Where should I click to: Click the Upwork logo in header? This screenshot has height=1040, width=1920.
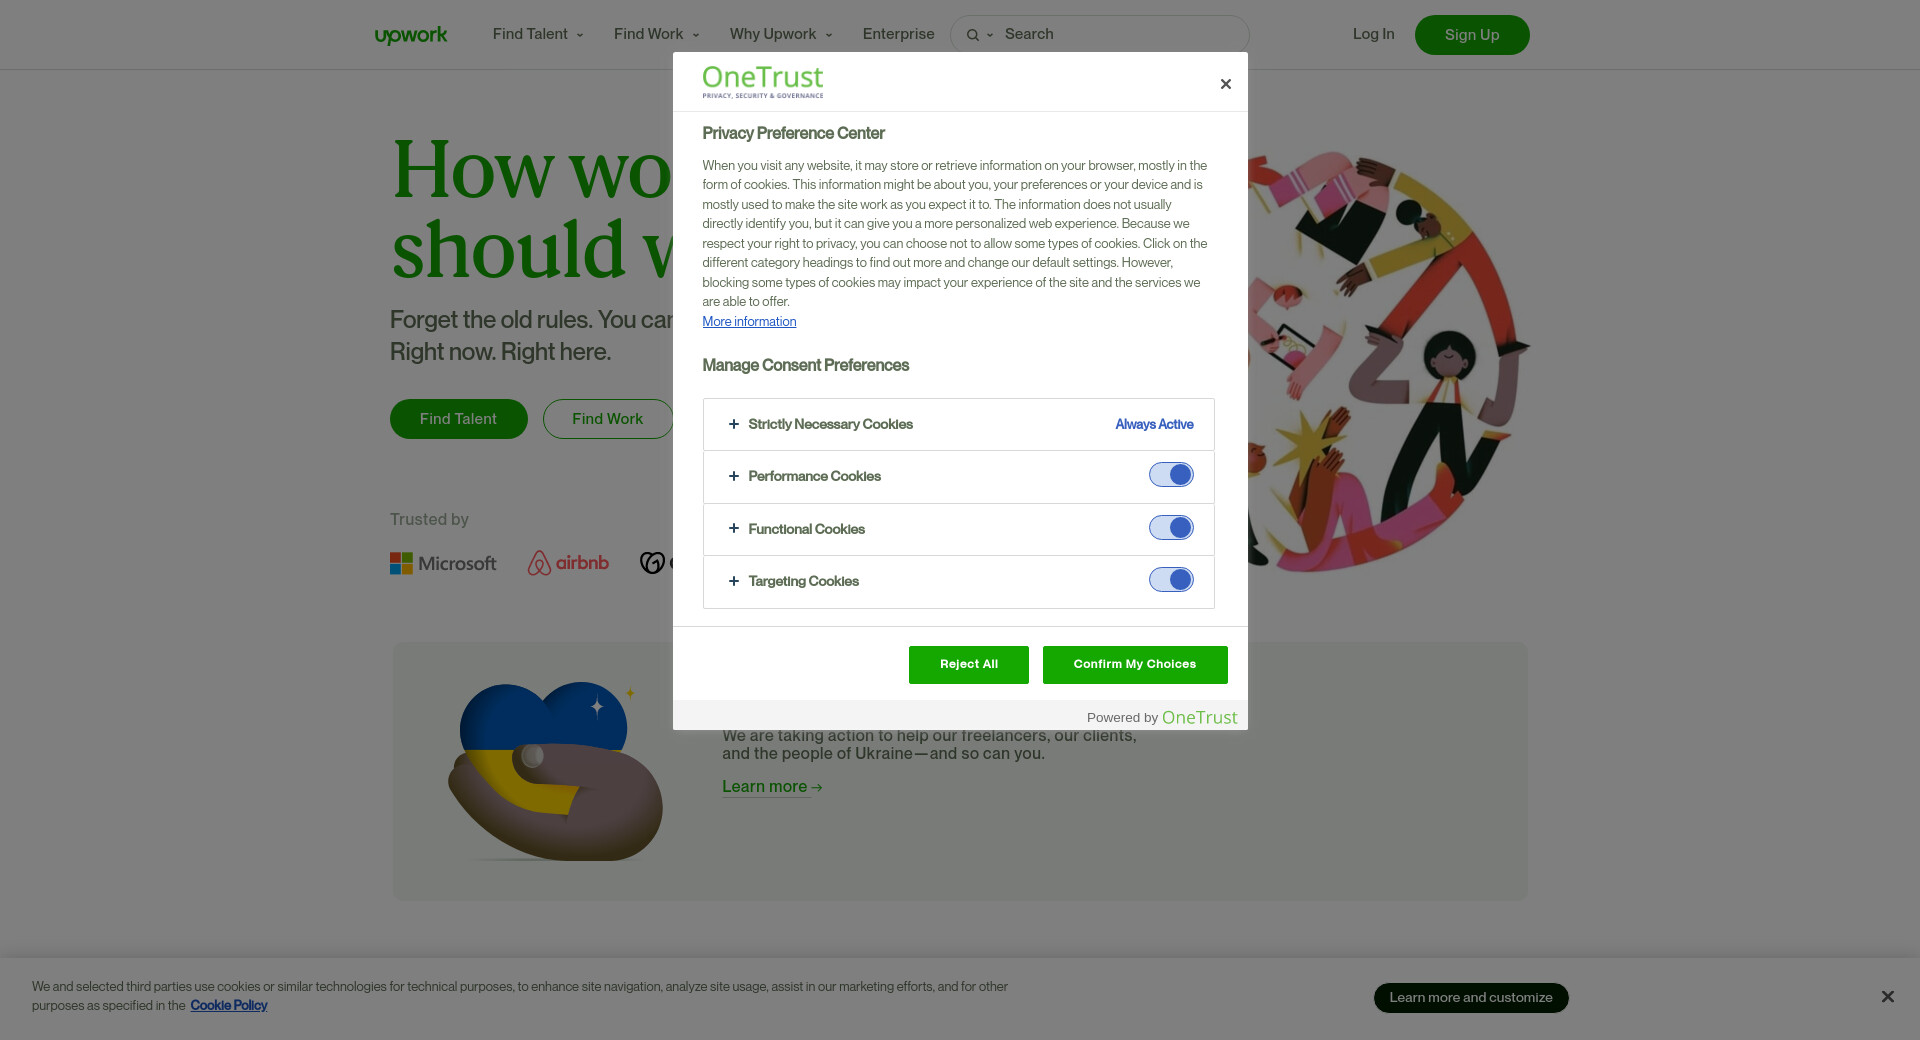click(x=411, y=35)
